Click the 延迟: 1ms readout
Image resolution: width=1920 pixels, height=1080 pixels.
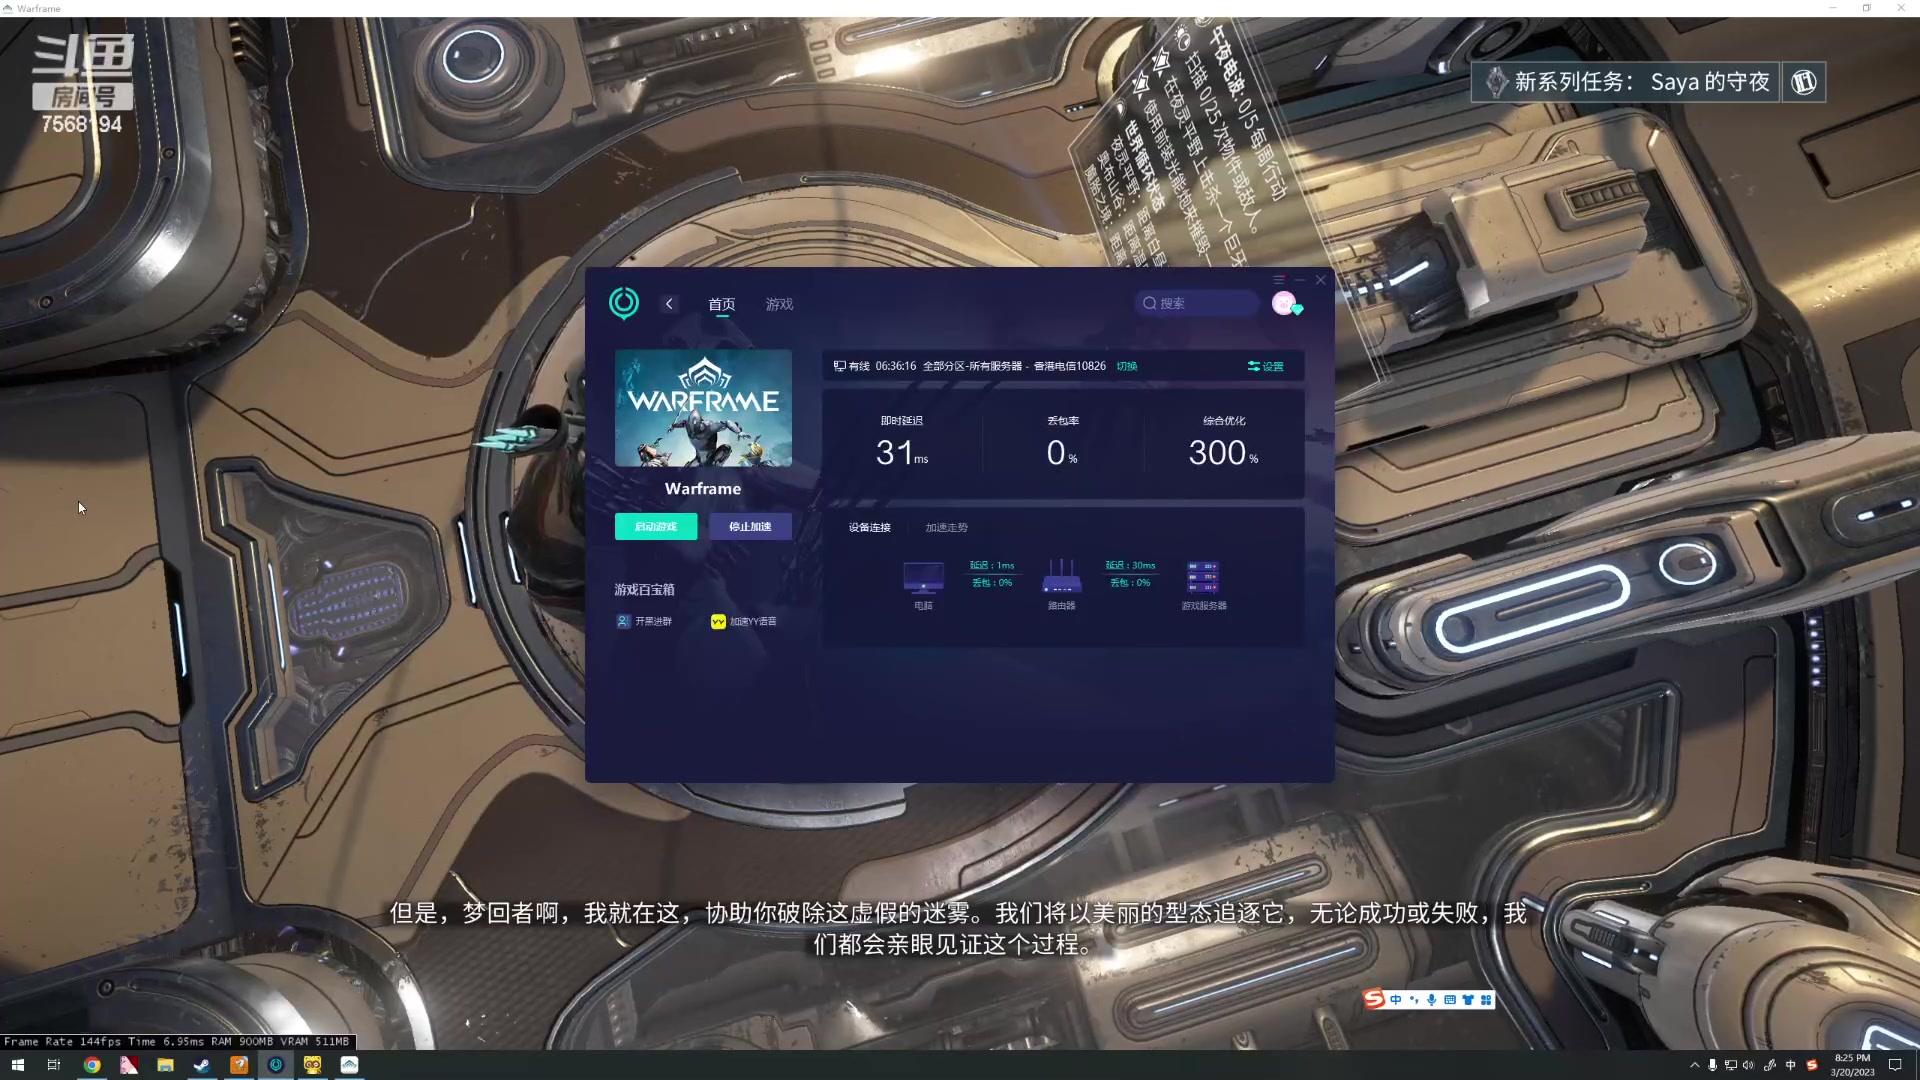pyautogui.click(x=992, y=565)
